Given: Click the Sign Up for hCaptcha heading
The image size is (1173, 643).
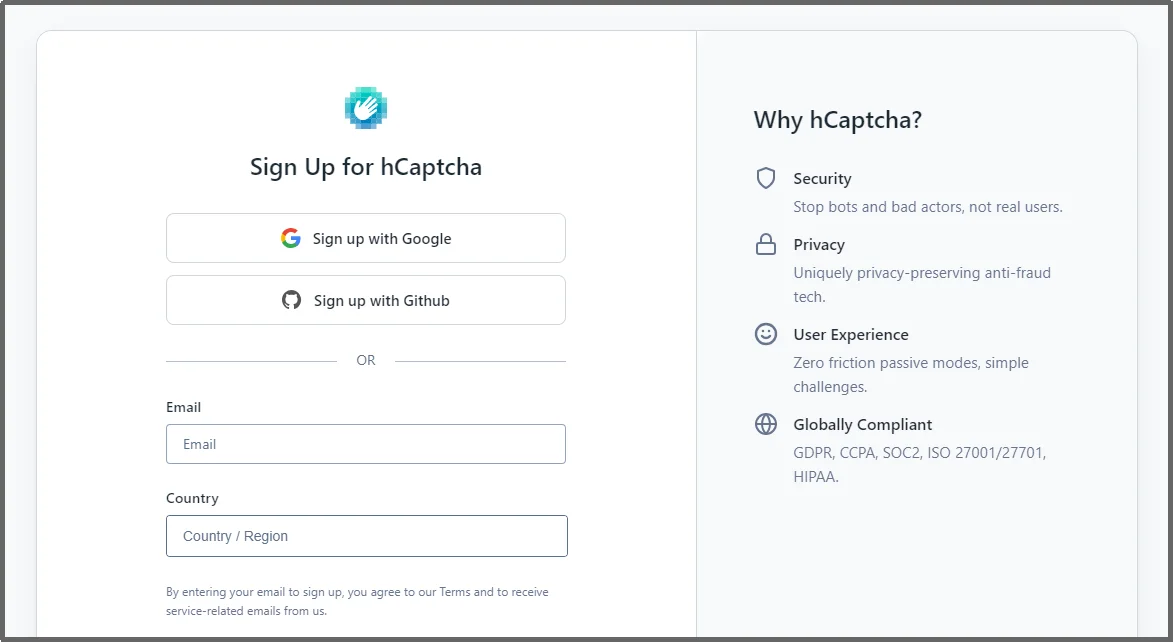Looking at the screenshot, I should [x=366, y=167].
